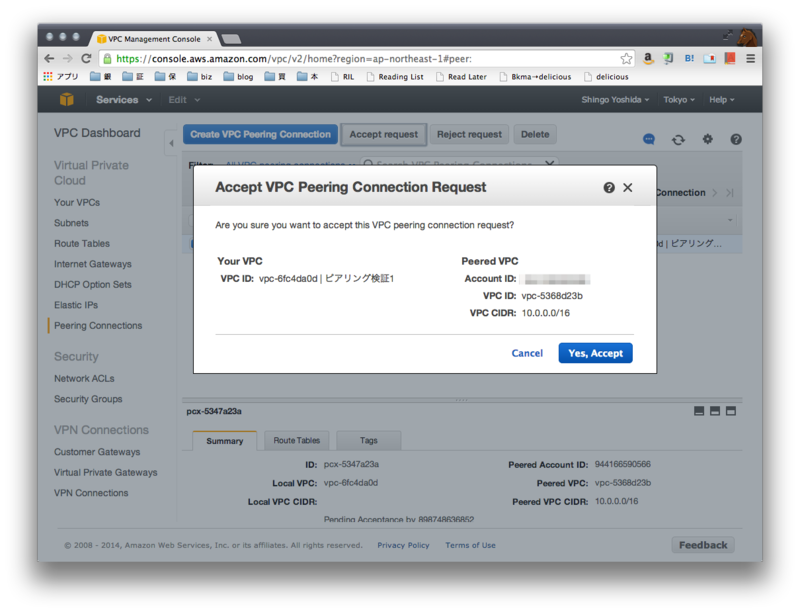Open the settings gear icon
The image size is (800, 614).
[707, 139]
